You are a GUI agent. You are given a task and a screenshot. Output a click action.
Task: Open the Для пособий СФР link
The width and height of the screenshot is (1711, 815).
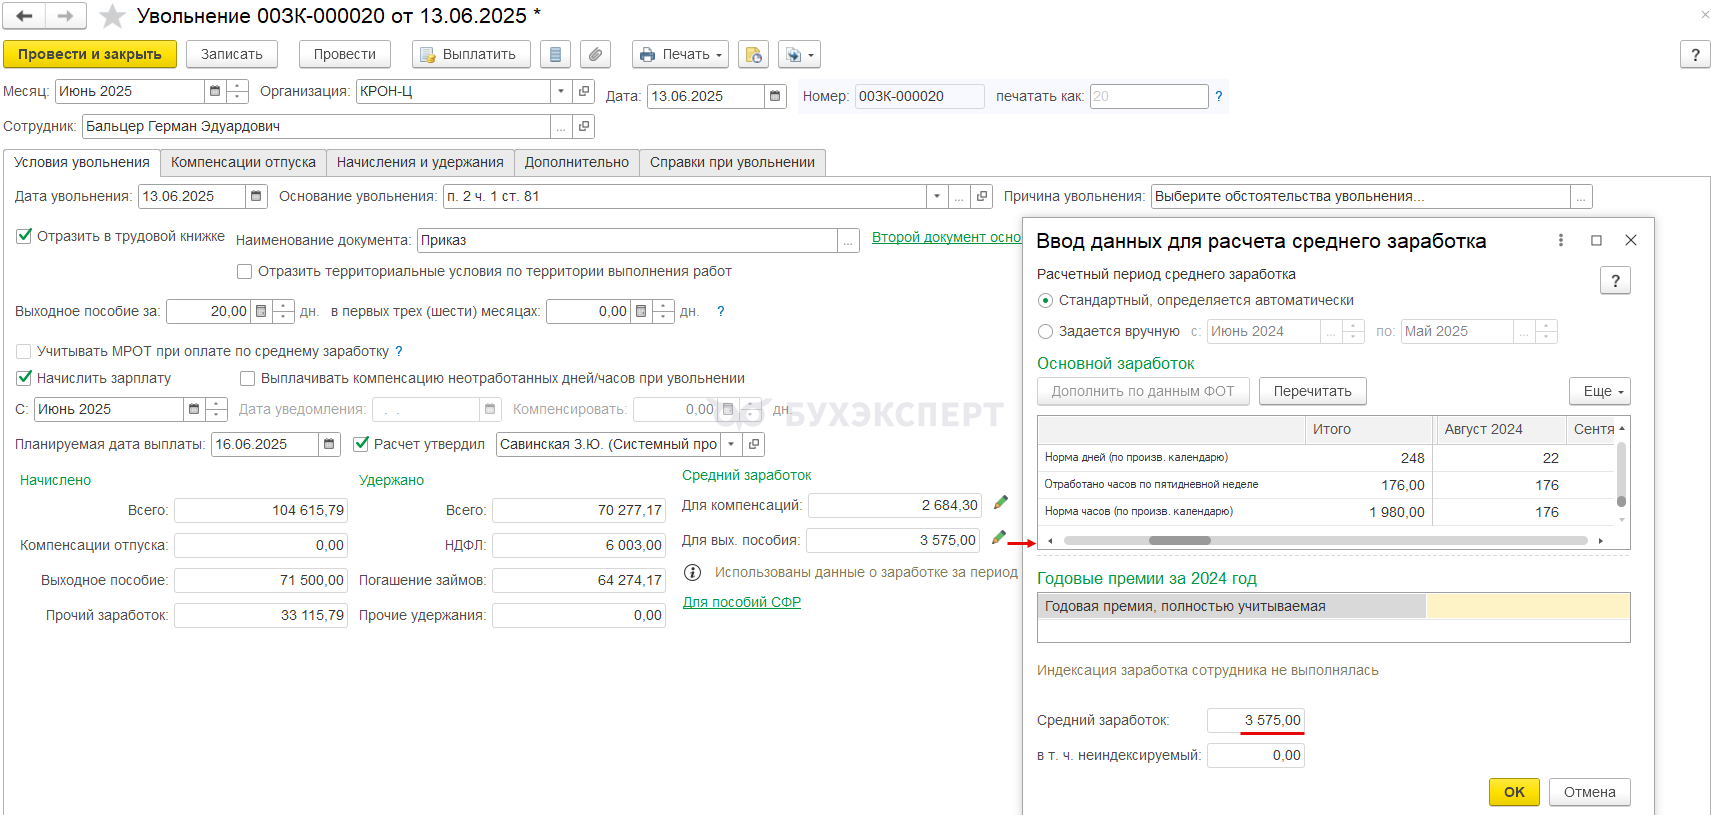tap(742, 602)
